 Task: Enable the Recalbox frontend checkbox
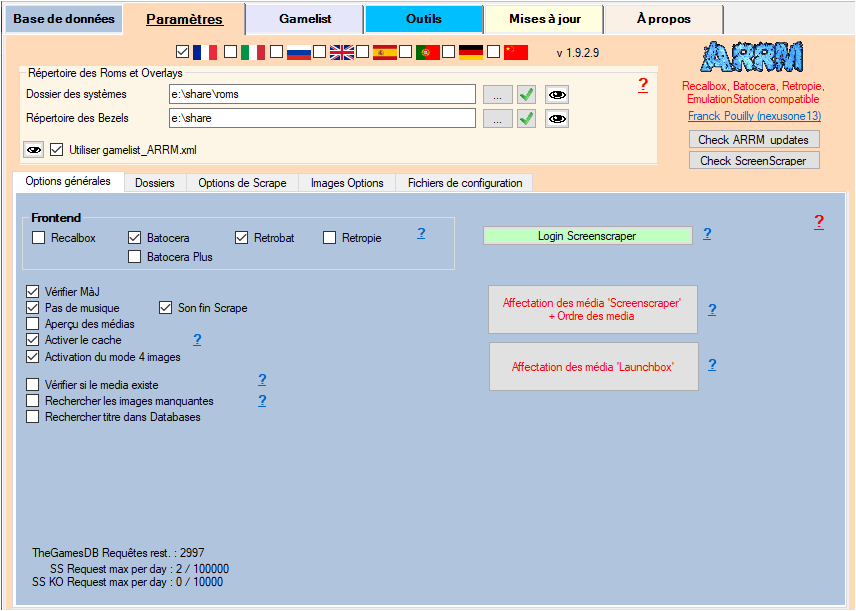(39, 238)
